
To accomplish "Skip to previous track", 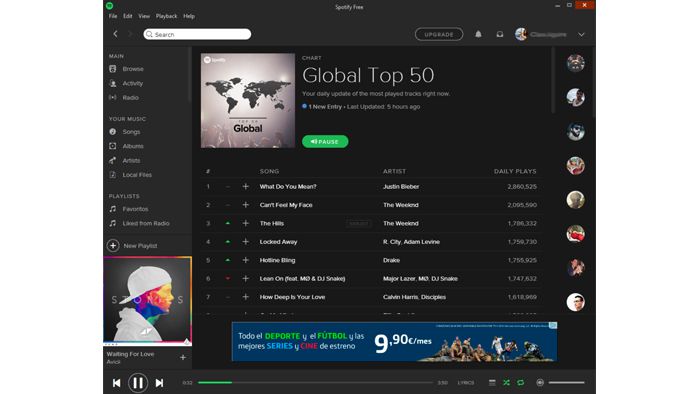I will 117,383.
